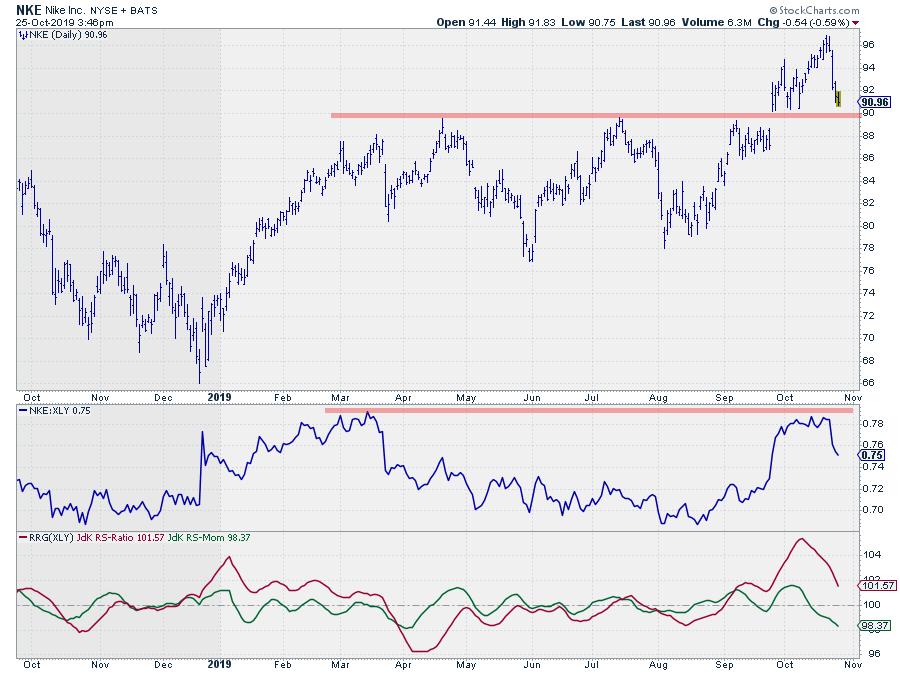Click the 66 label on the price axis
This screenshot has width=900, height=673.
tap(868, 383)
